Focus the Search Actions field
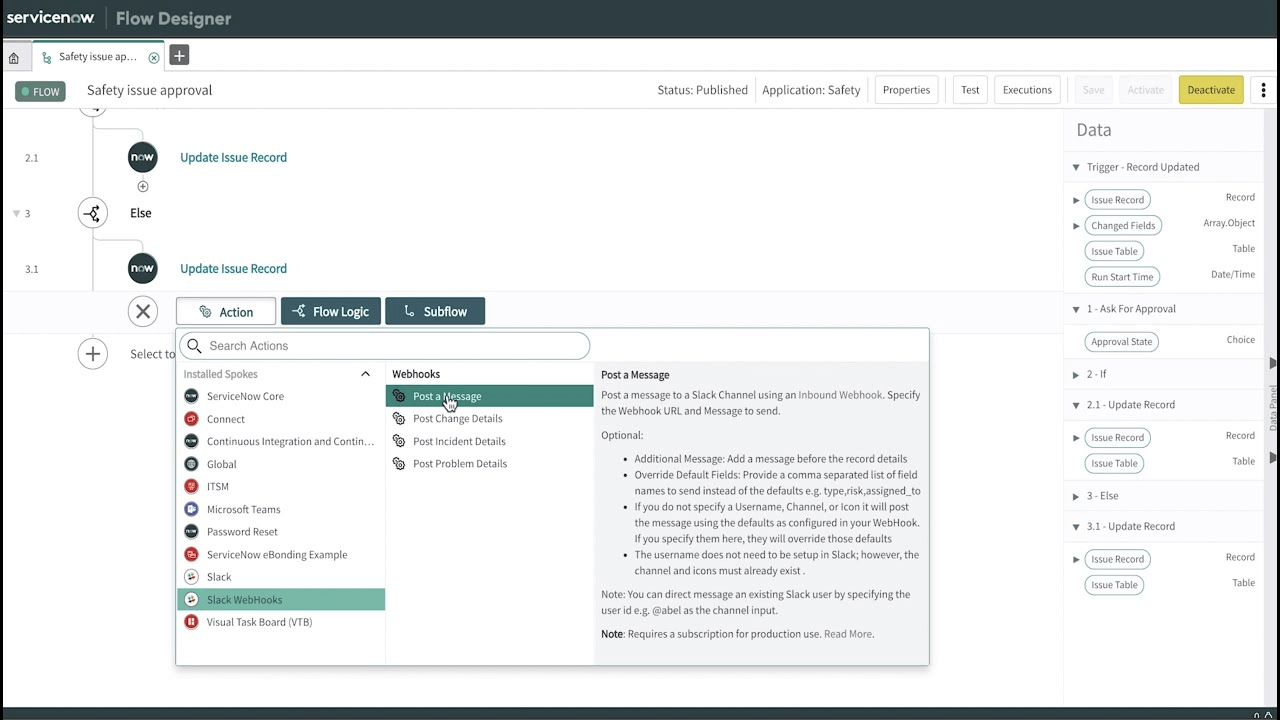Screen dimensions: 1280x720 385,346
